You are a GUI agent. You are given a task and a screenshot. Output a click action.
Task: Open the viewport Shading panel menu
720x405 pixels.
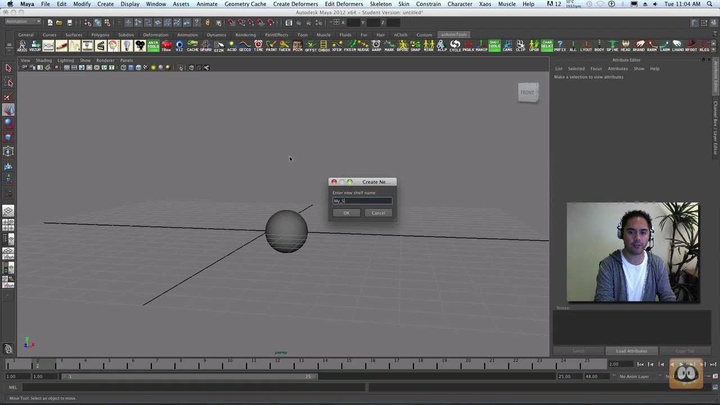tap(44, 60)
